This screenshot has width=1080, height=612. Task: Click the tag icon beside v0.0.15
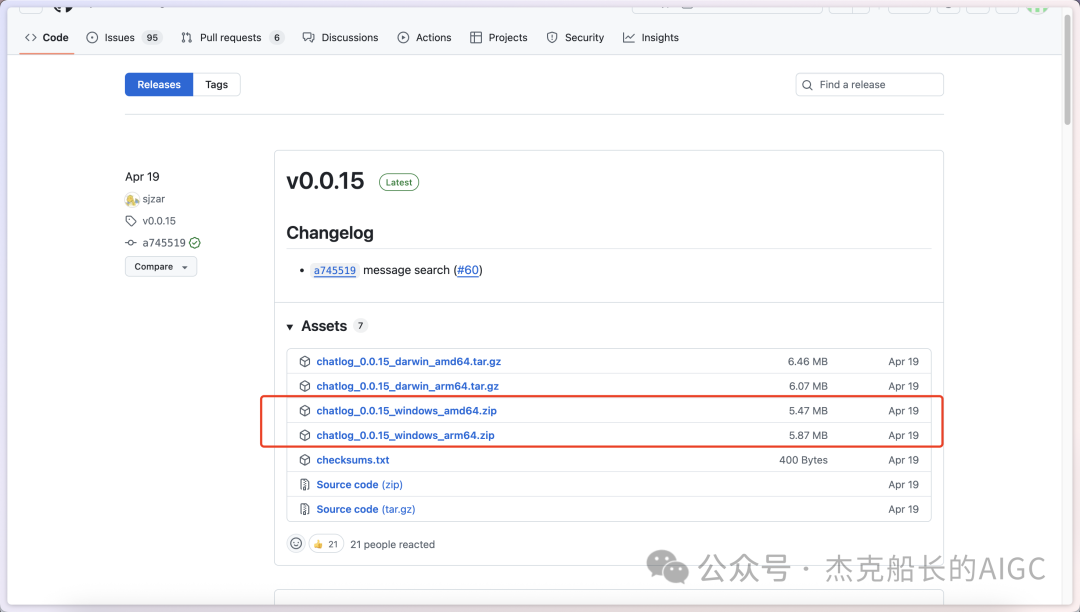point(131,221)
